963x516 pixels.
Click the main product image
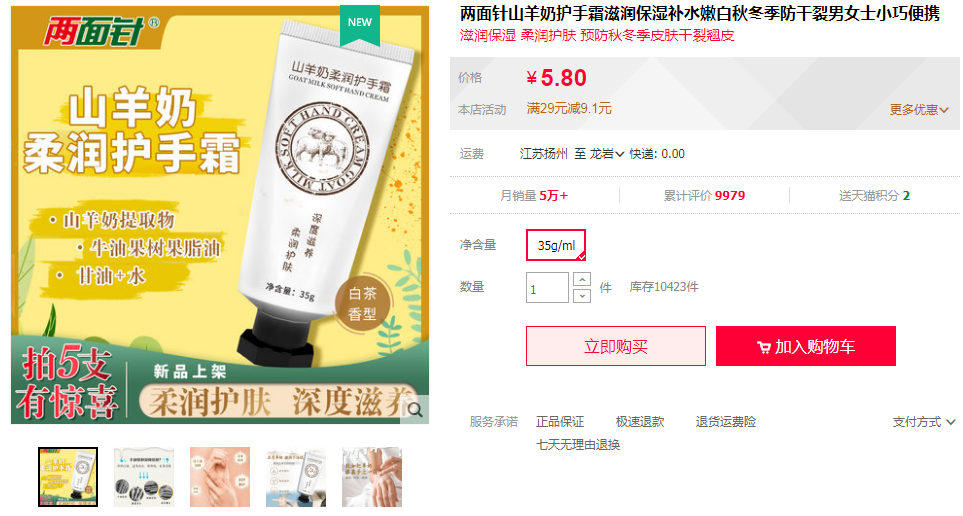[x=220, y=214]
